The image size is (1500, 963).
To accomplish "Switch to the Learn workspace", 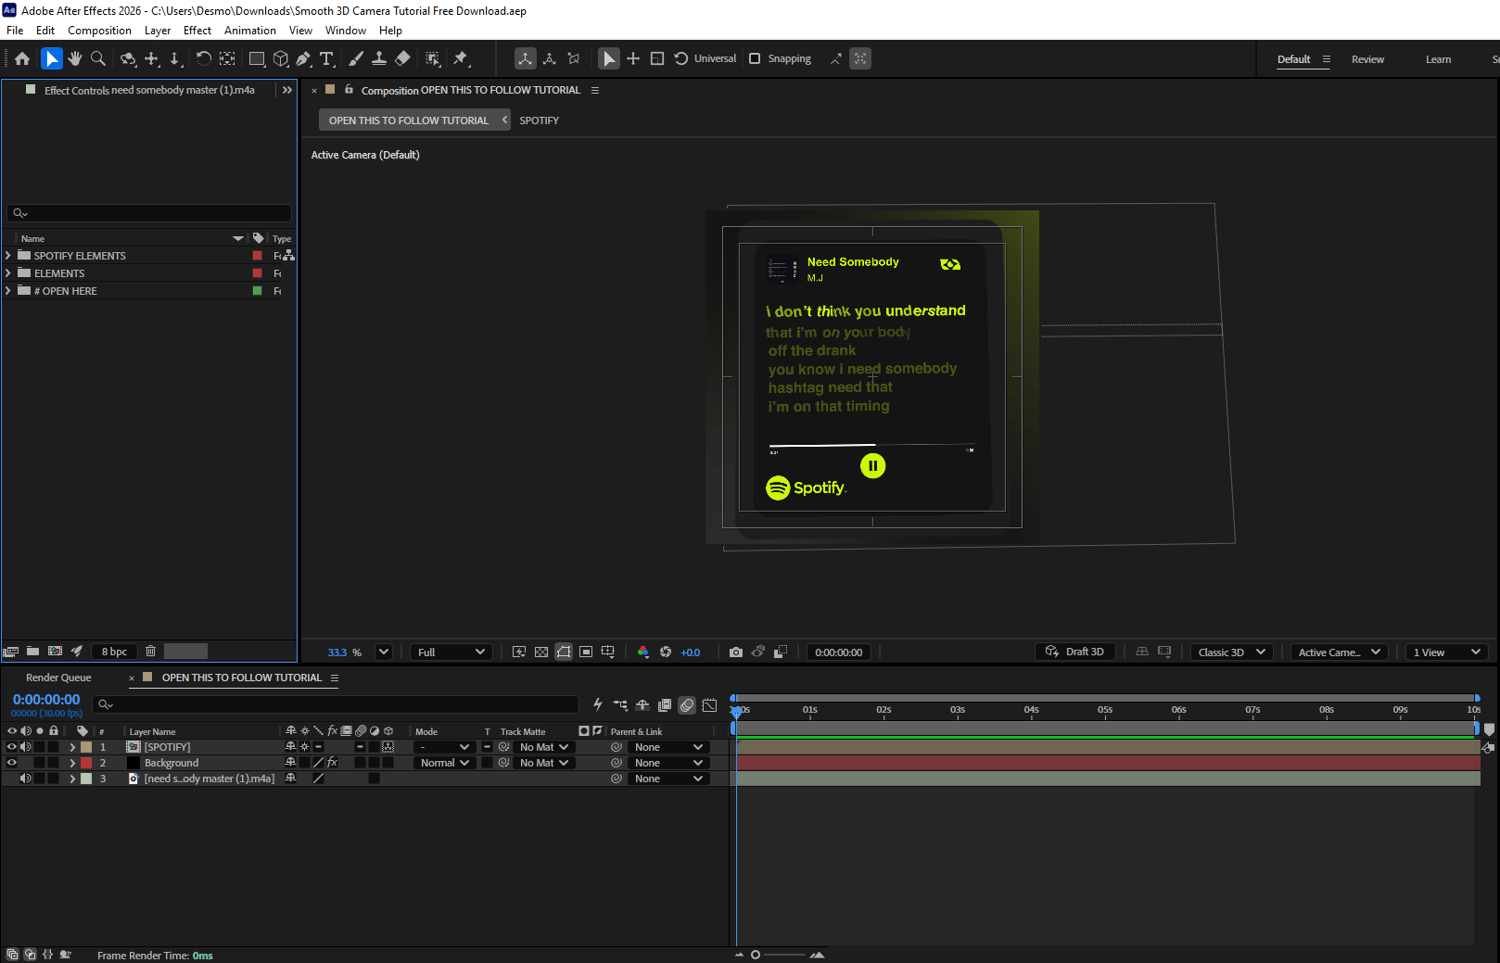I will (1438, 60).
